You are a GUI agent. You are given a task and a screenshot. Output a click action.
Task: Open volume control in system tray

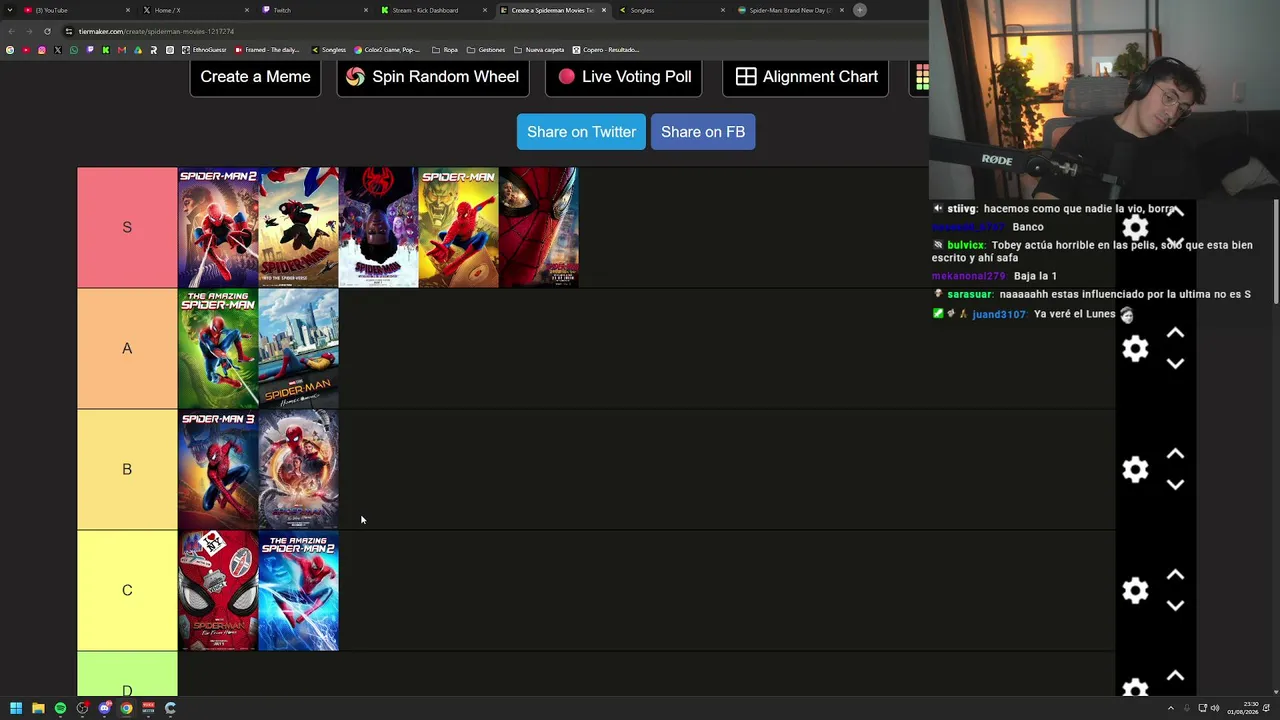click(1215, 708)
